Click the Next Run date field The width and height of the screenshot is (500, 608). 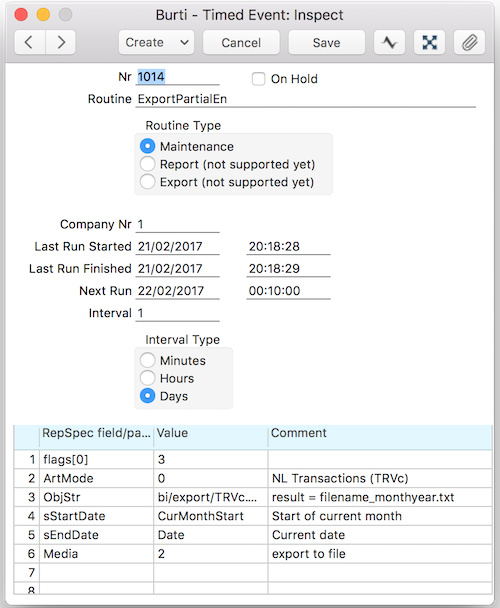point(177,291)
